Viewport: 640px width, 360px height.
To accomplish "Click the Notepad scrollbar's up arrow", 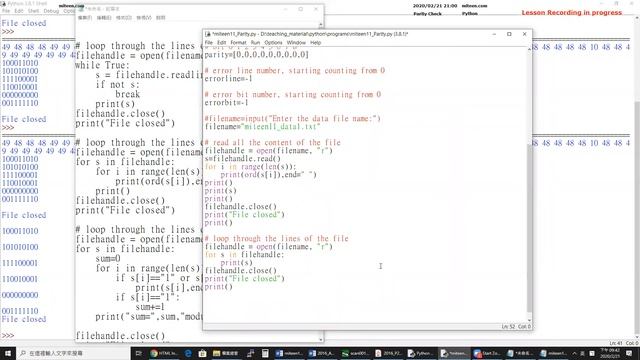I will point(321,25).
